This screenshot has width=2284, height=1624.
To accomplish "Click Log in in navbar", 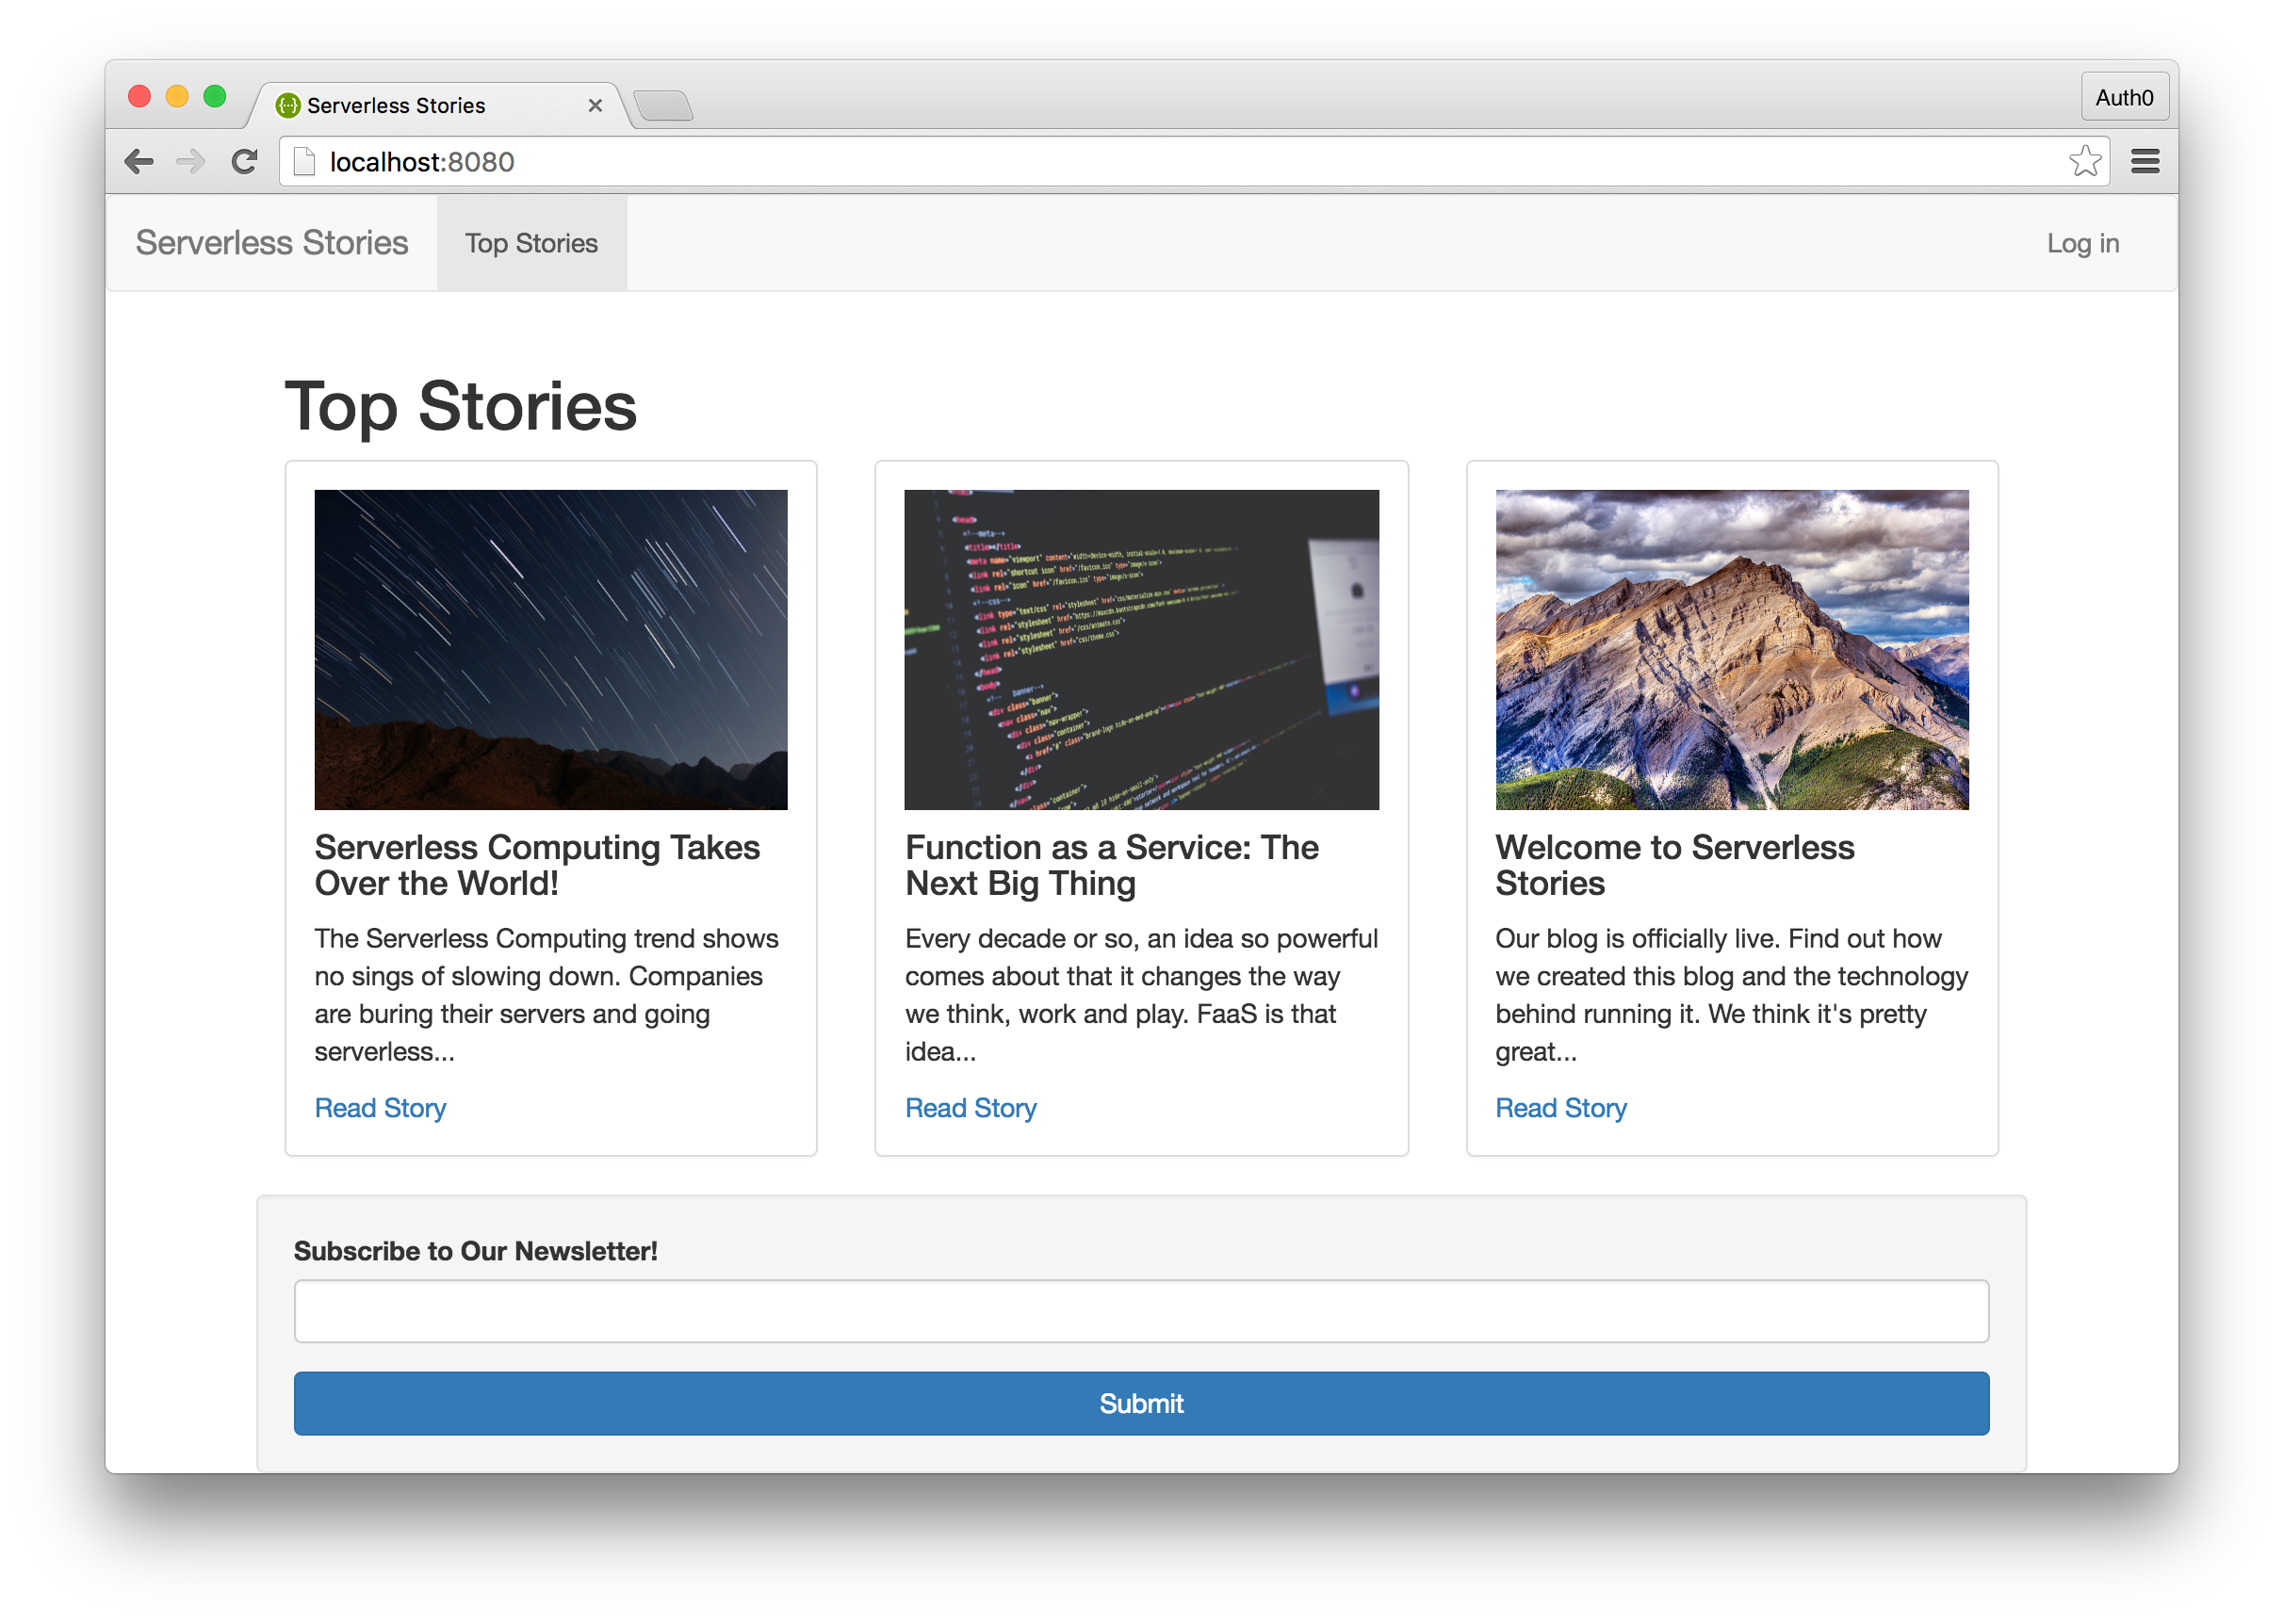I will pyautogui.click(x=2082, y=243).
